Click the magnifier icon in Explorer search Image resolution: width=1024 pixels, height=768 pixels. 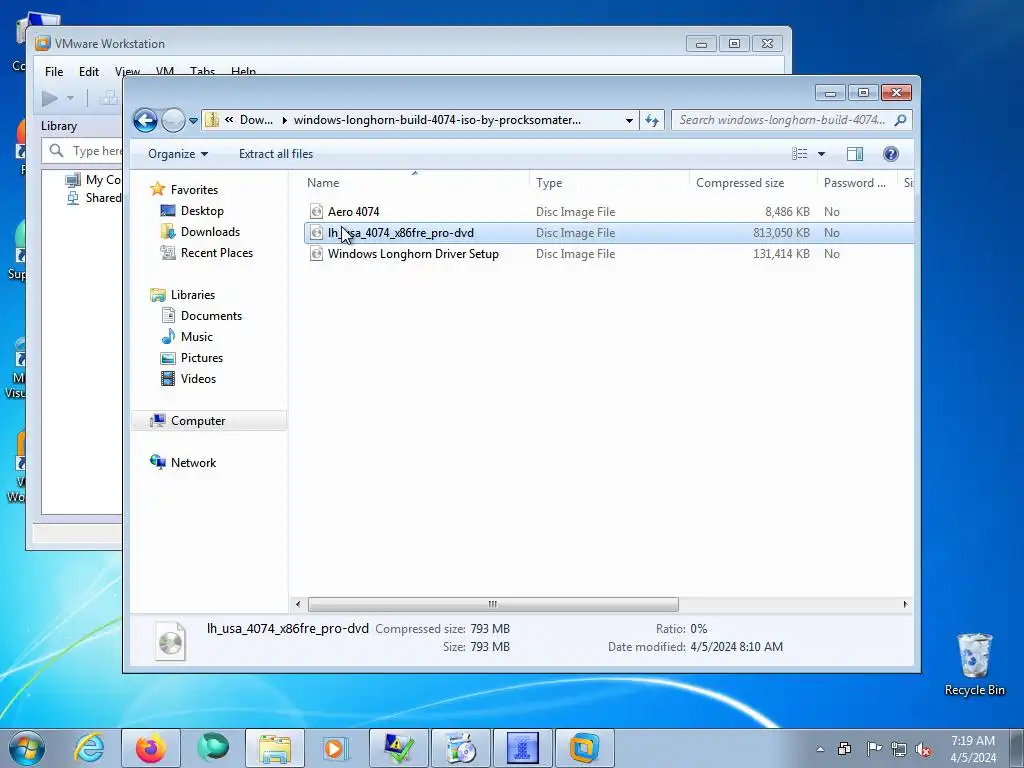(x=901, y=120)
